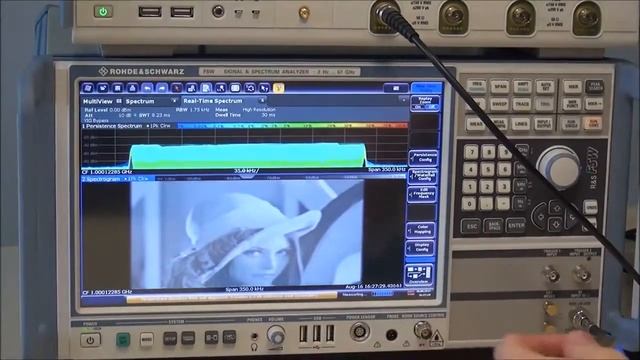The height and width of the screenshot is (360, 640).
Task: Tap the Windows icon in the analyzer toolbar
Action: click(x=87, y=88)
